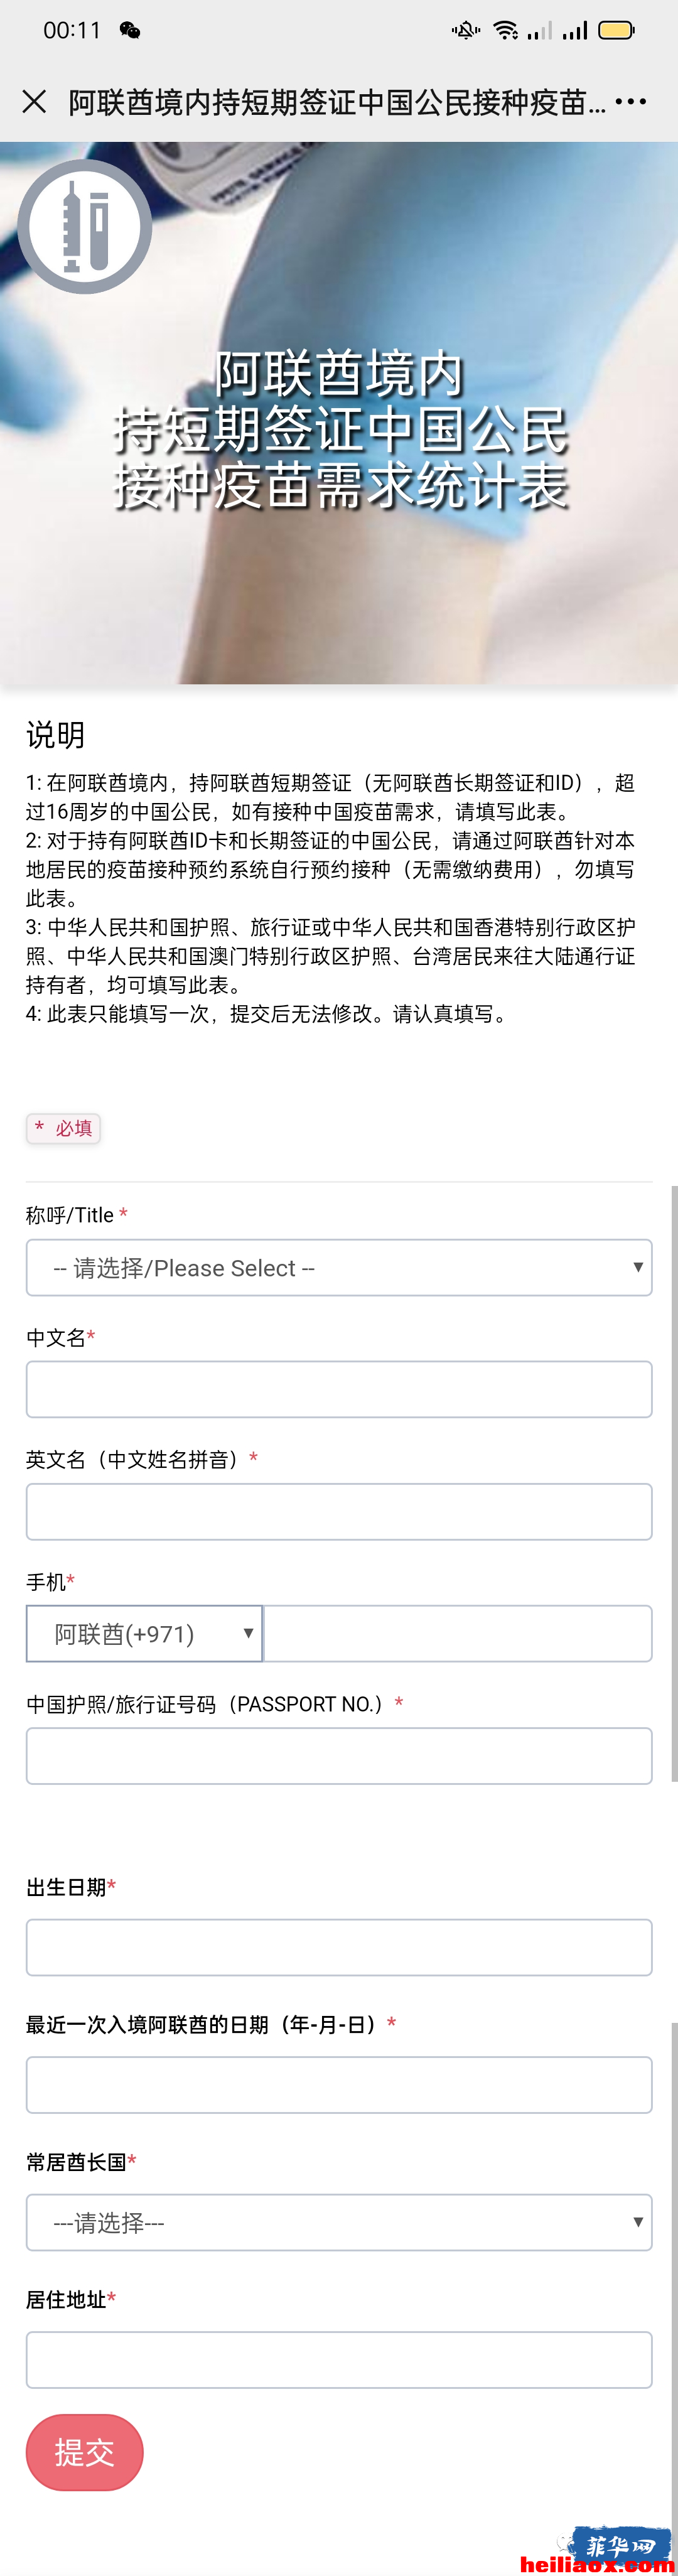Open the 称呼/Title dropdown
Viewport: 678px width, 2576px height.
pyautogui.click(x=339, y=1267)
